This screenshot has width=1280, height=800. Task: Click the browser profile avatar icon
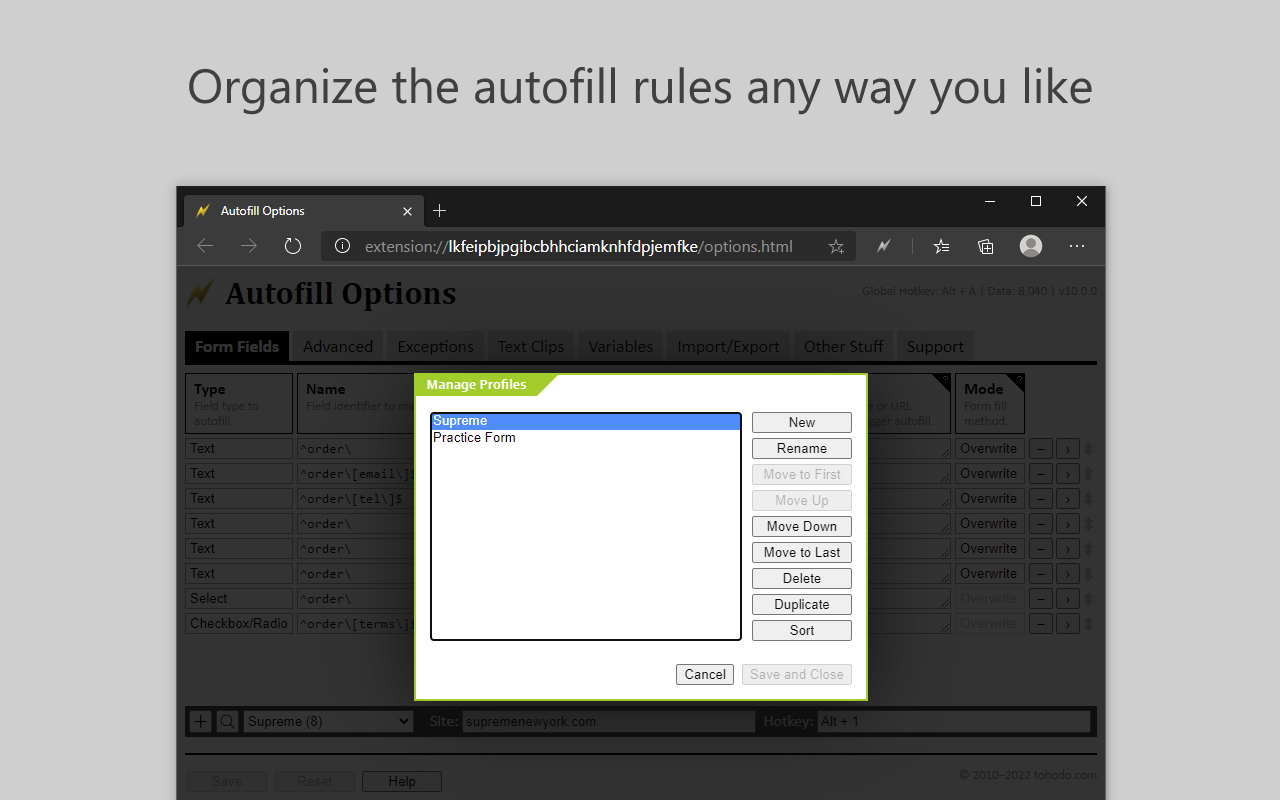pyautogui.click(x=1030, y=246)
